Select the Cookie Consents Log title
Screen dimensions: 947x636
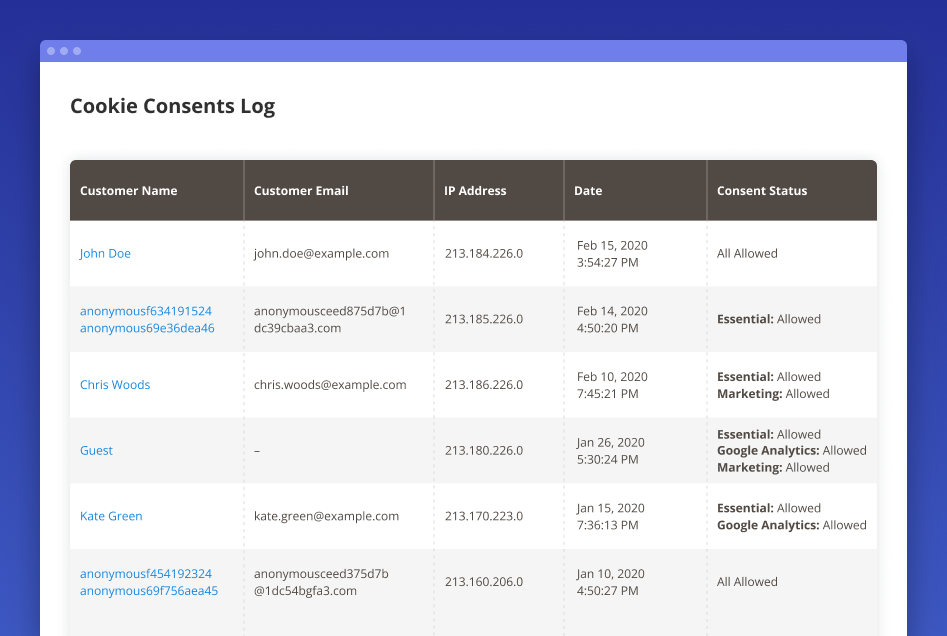click(172, 106)
